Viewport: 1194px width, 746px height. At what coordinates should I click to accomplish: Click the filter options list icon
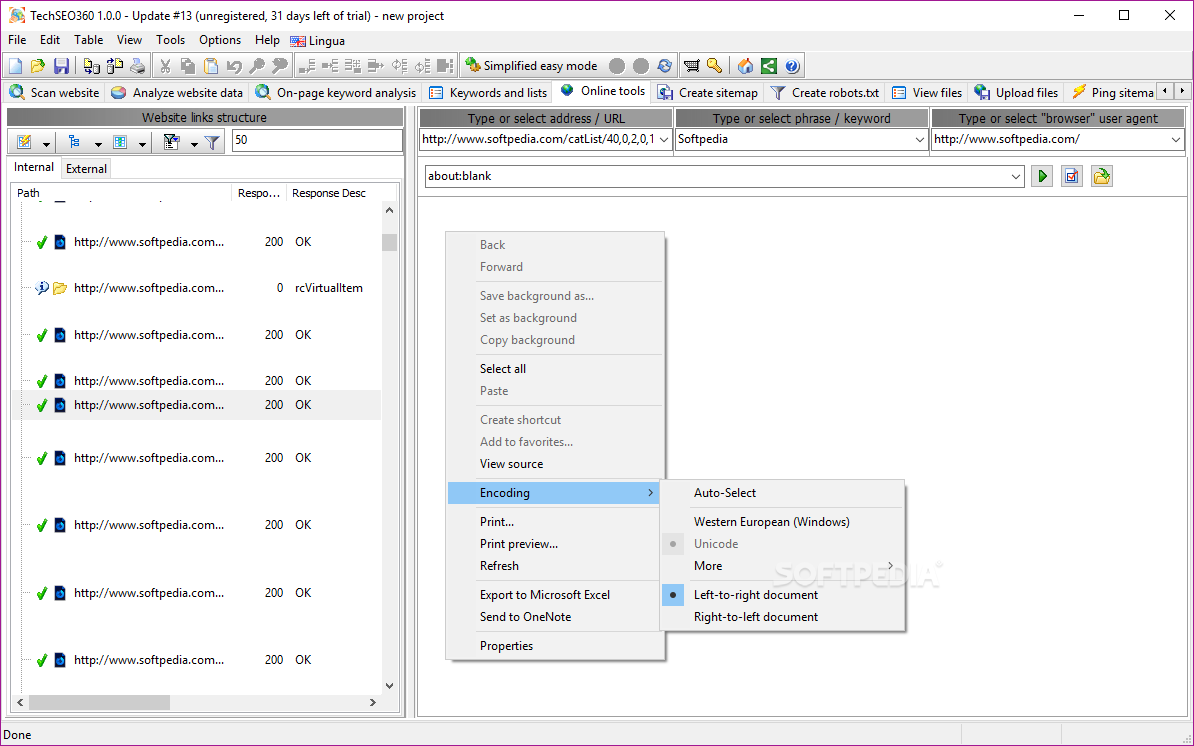[x=171, y=142]
